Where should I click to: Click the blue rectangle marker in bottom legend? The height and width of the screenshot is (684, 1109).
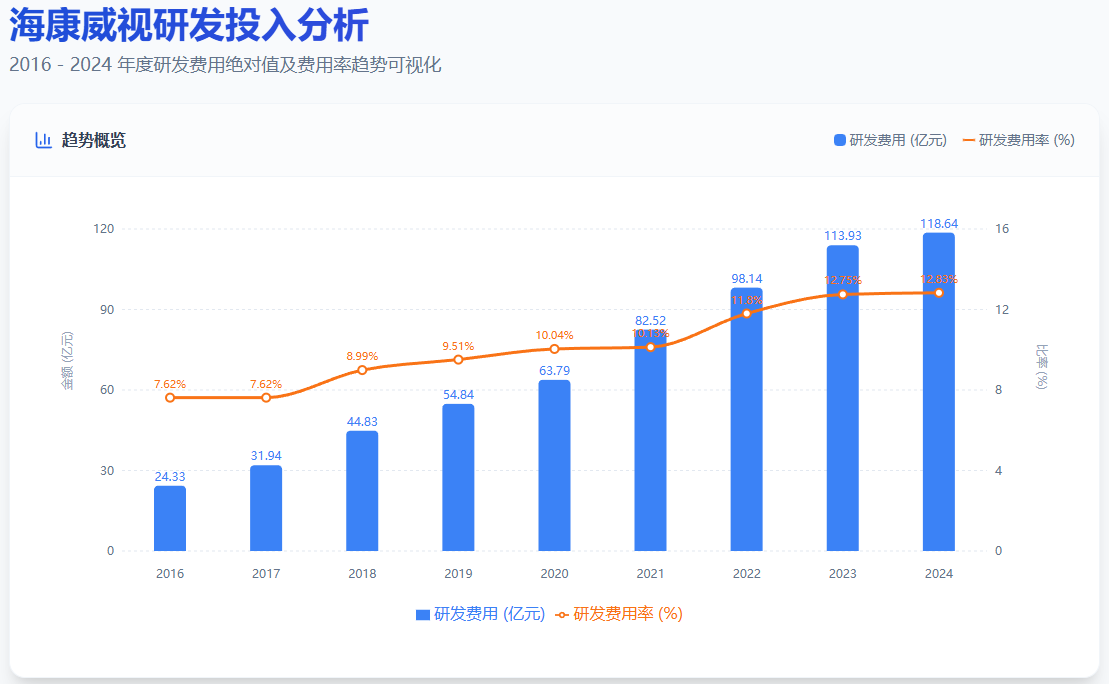(x=422, y=614)
